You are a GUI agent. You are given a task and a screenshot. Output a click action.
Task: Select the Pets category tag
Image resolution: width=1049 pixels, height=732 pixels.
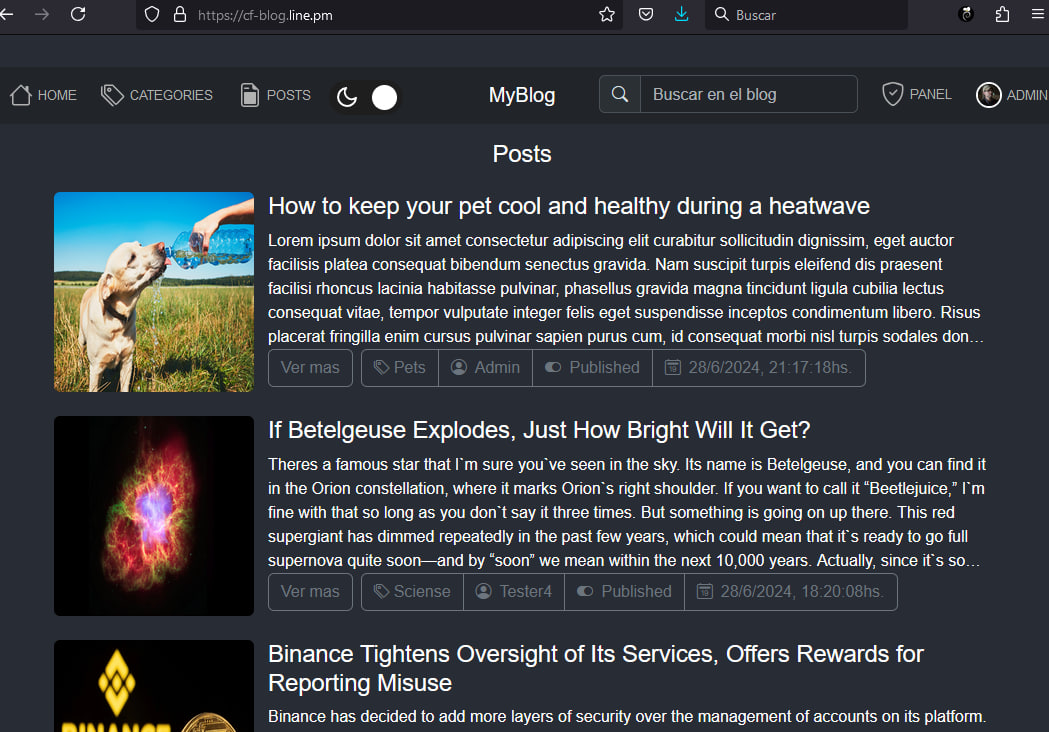coord(400,367)
